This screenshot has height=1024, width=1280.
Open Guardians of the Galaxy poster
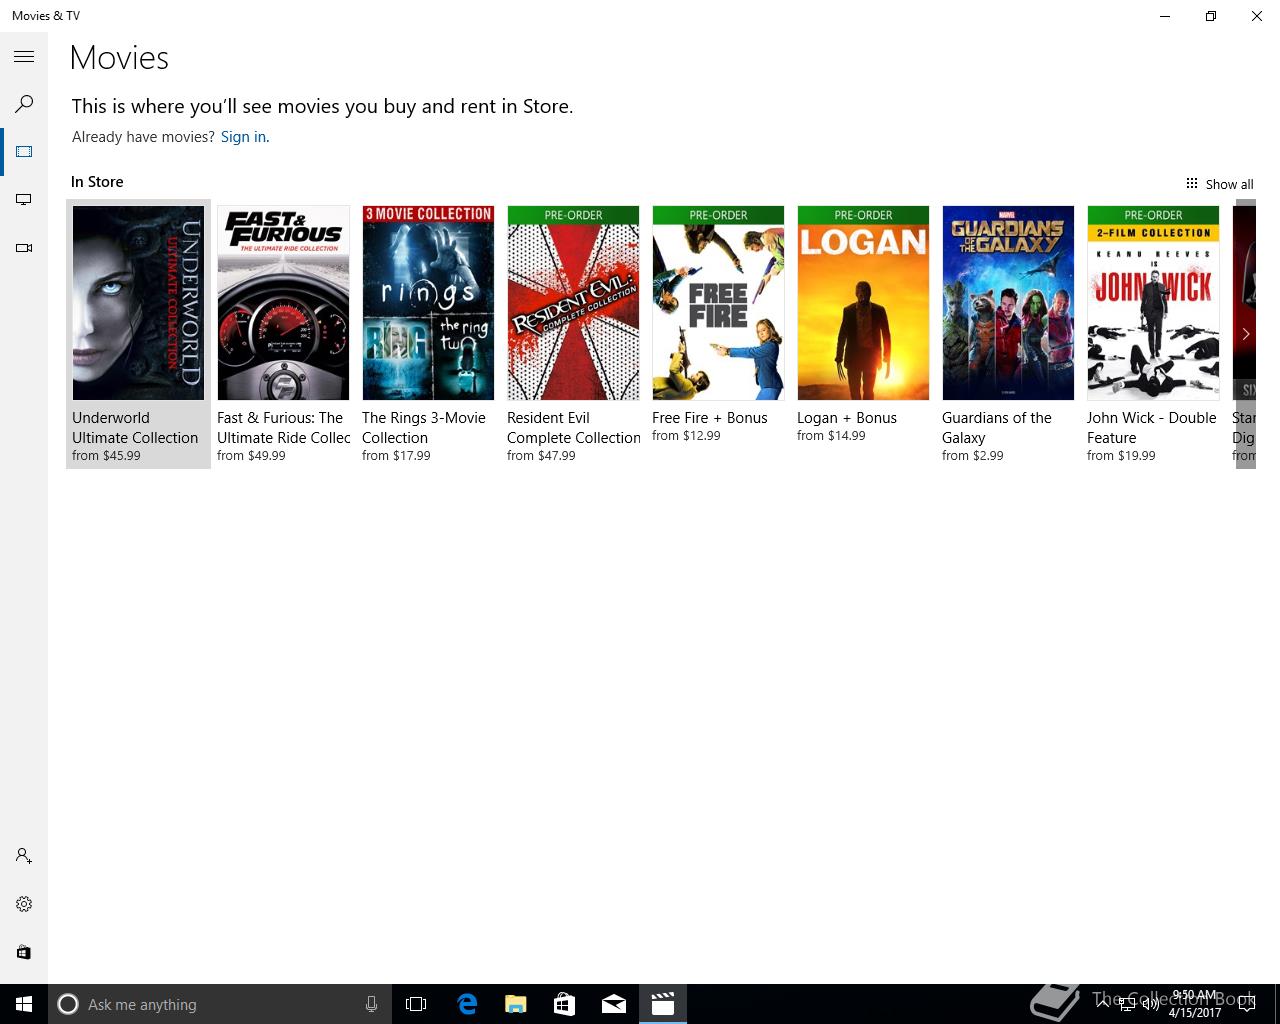tap(1008, 303)
